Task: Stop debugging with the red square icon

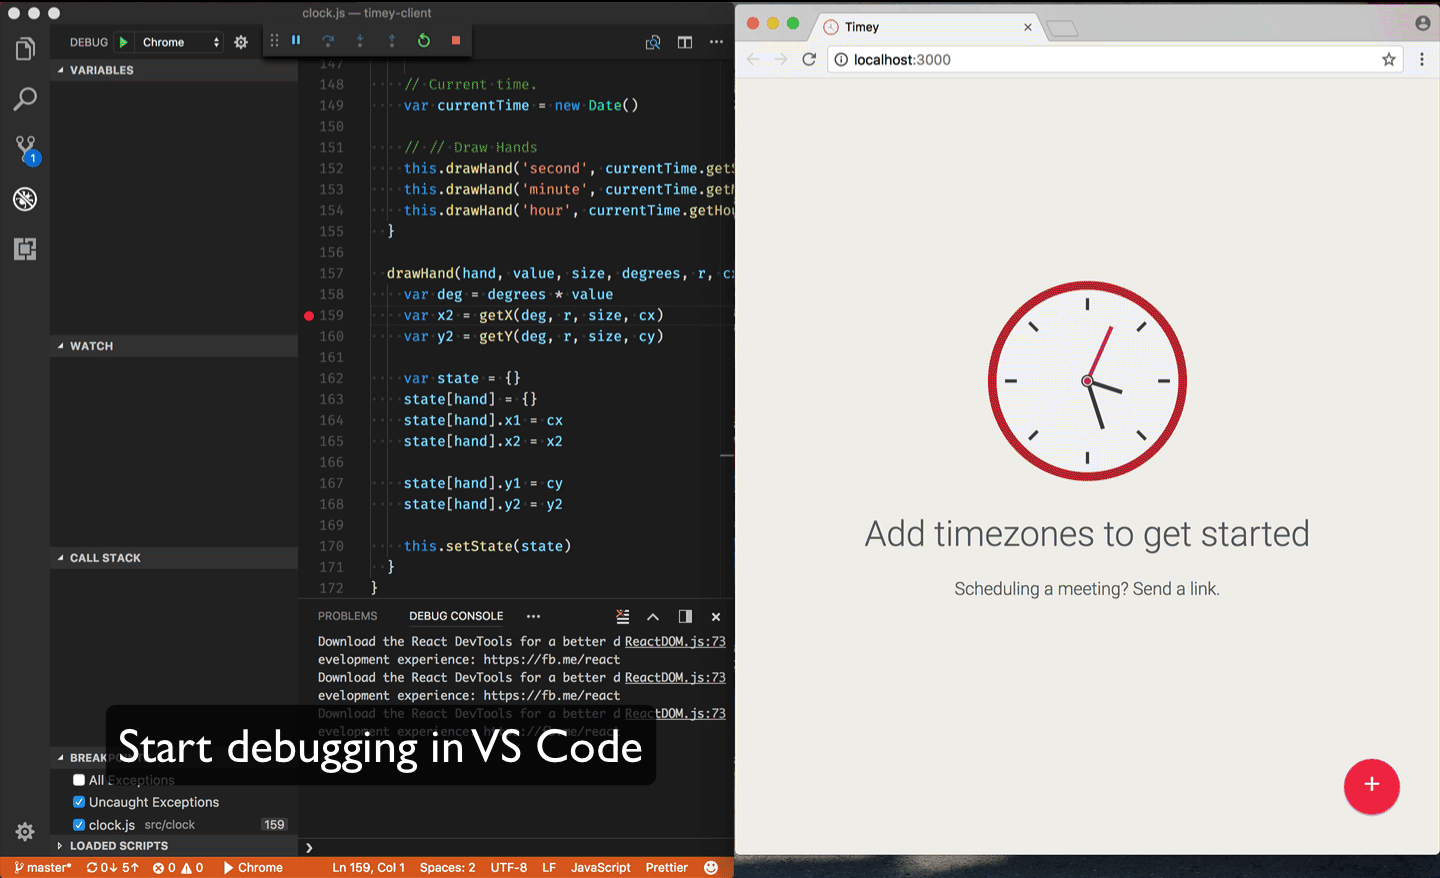Action: point(455,42)
